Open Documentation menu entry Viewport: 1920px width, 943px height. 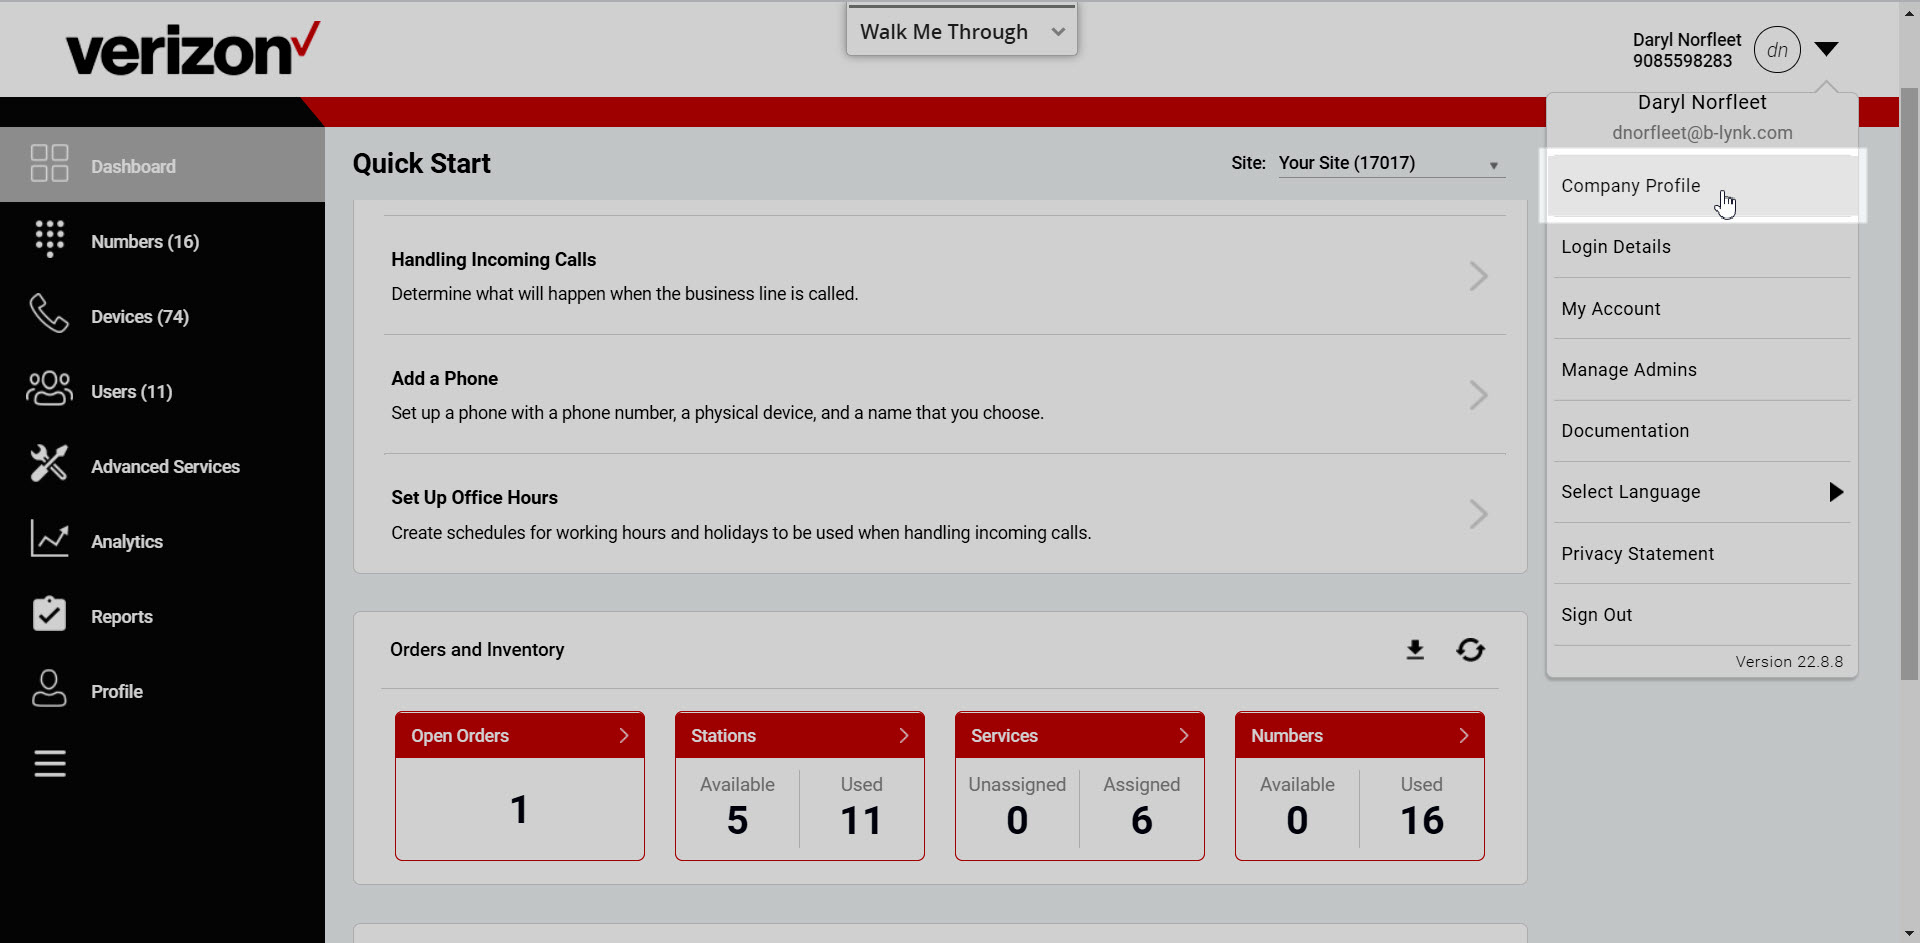click(x=1702, y=431)
